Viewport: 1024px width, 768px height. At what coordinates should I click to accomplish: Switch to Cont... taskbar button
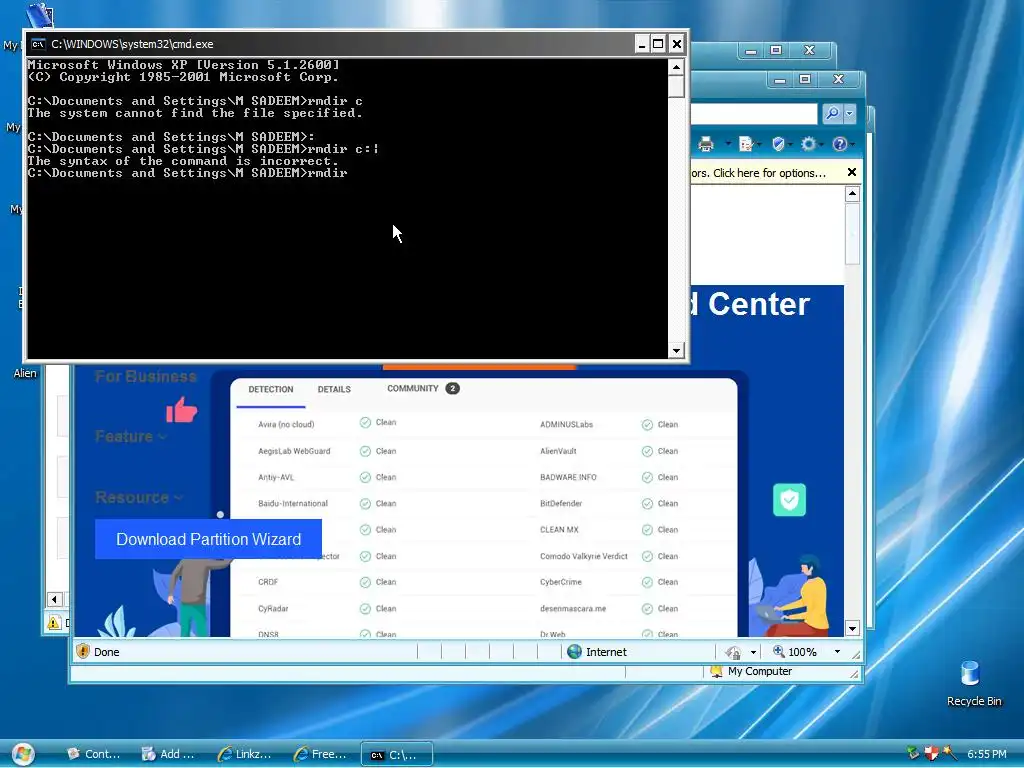point(93,754)
